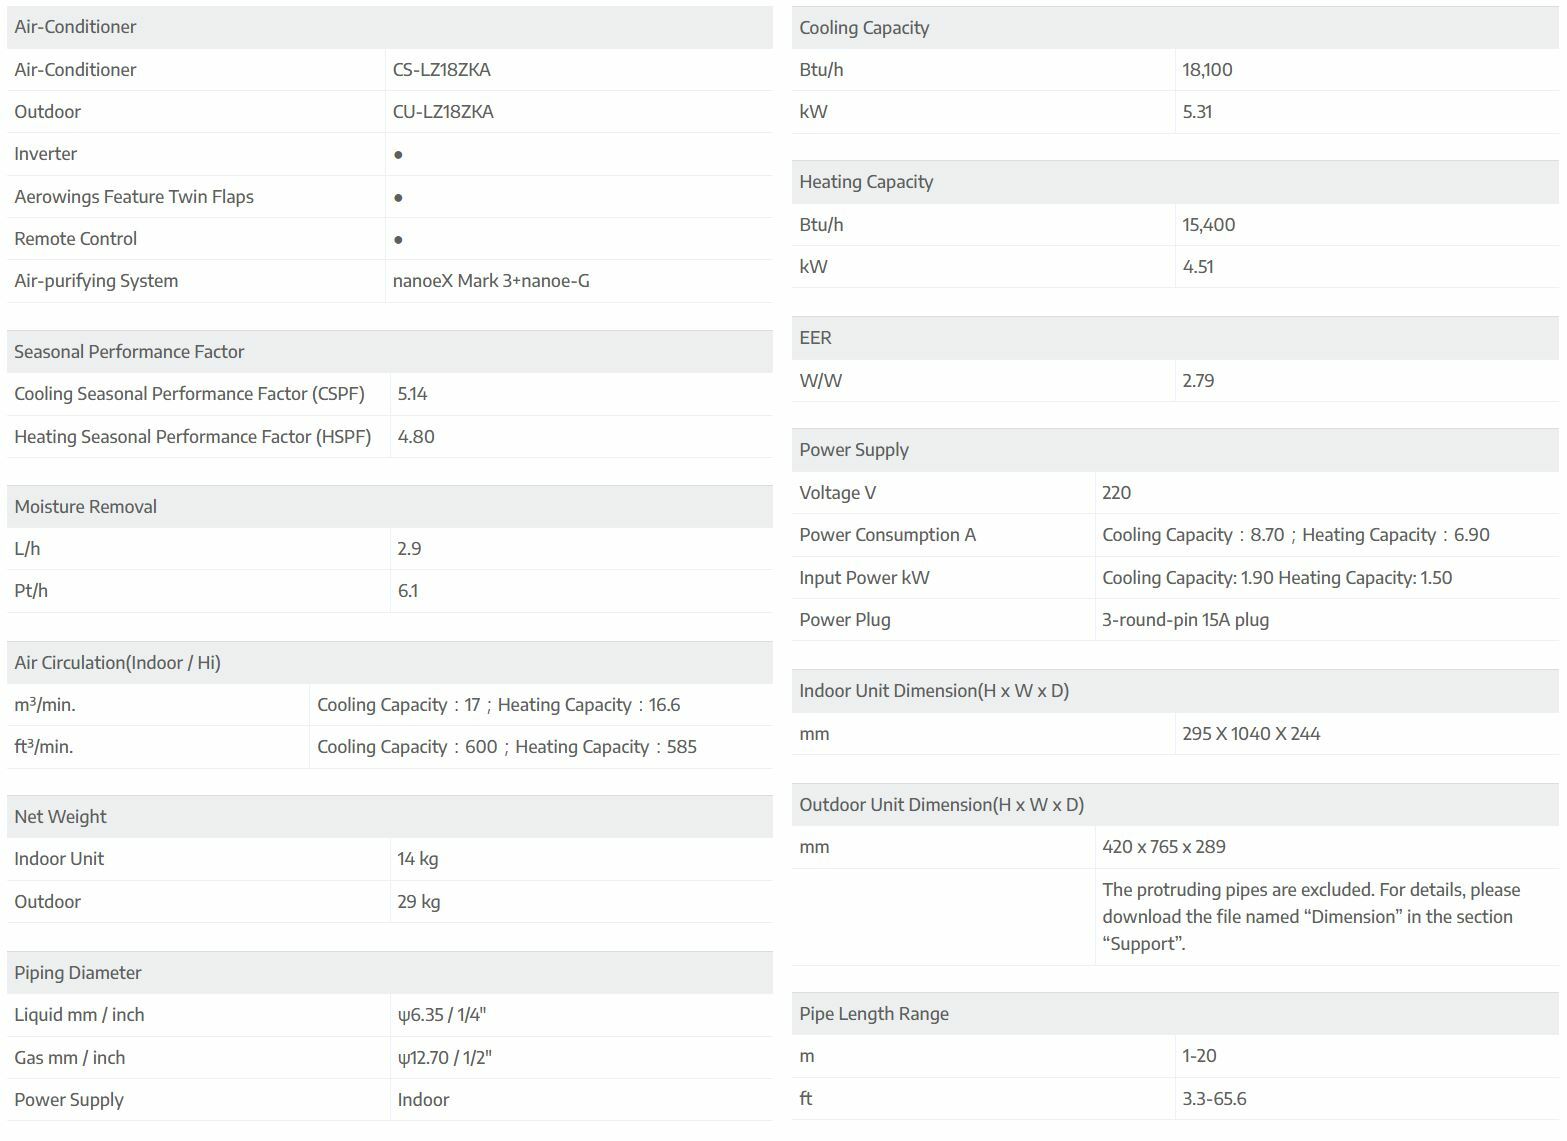Click the Inverter bullet dot indicator

(x=398, y=155)
